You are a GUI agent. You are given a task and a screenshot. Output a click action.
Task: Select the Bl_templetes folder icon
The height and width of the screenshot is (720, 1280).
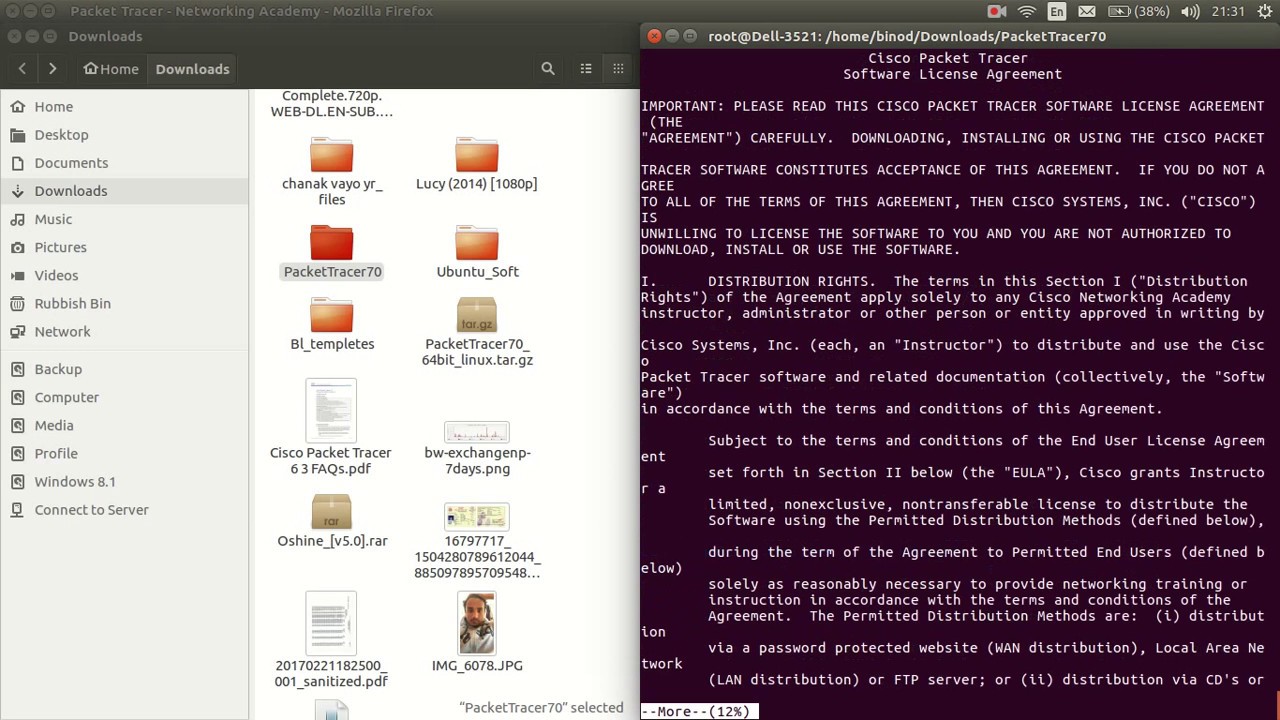(331, 314)
